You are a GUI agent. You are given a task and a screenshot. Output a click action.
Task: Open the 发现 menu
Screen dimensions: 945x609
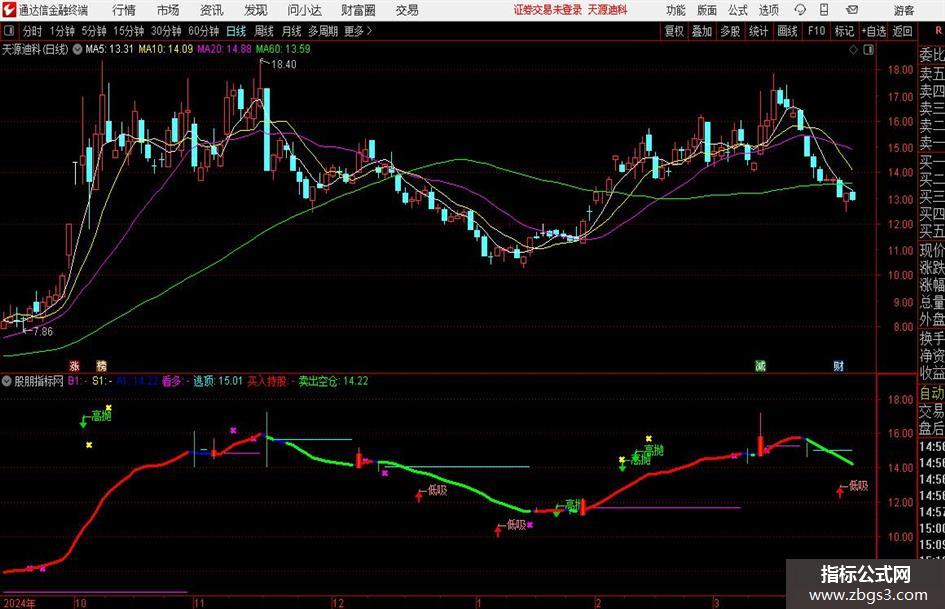(256, 10)
